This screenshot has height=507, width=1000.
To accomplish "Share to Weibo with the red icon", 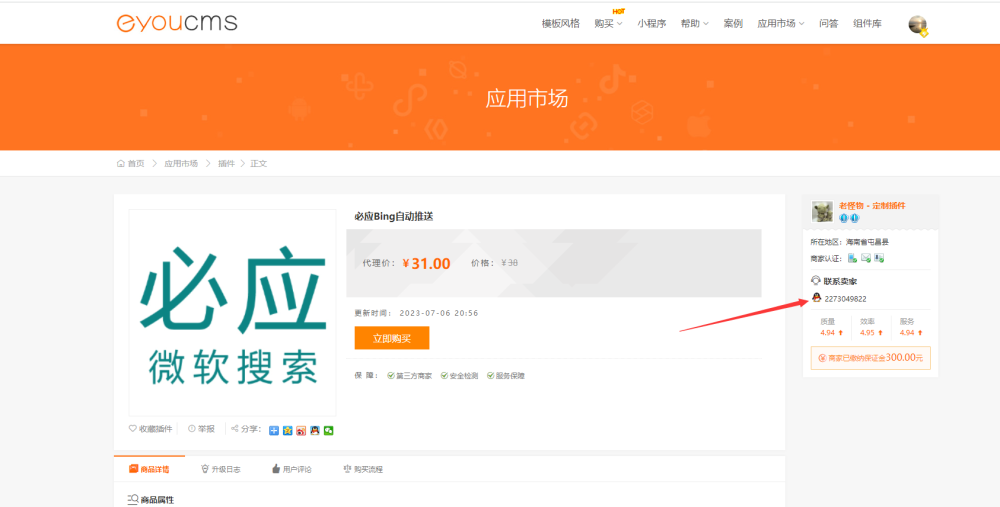I will [x=301, y=430].
